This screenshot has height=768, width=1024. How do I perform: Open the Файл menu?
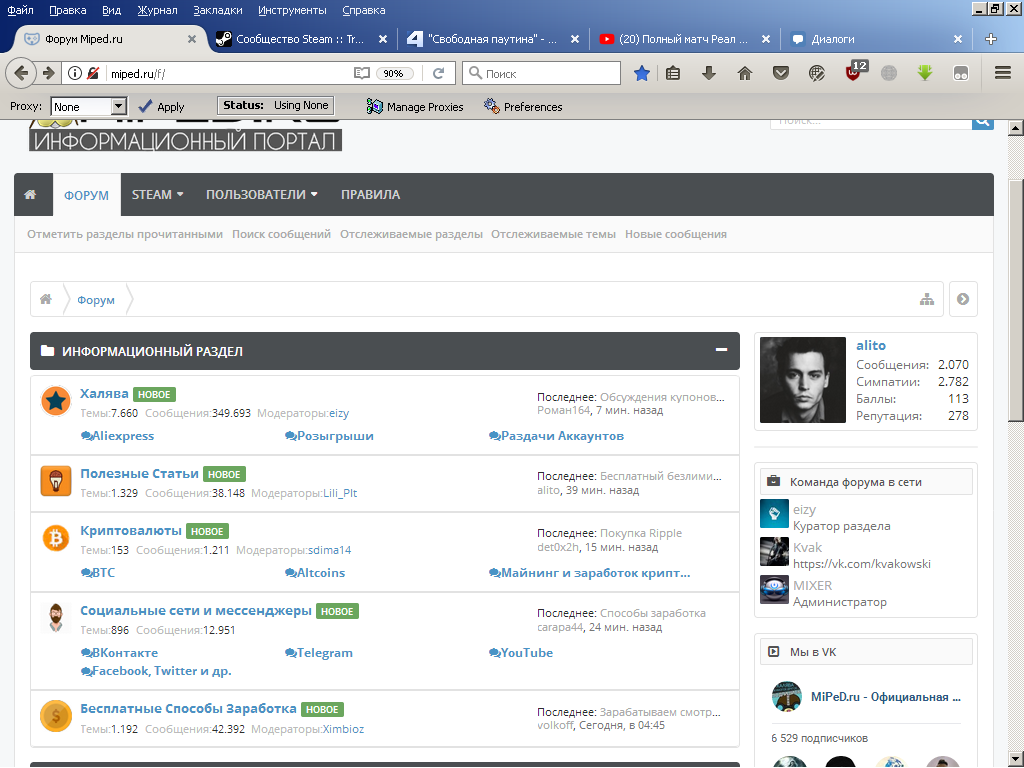tap(20, 10)
